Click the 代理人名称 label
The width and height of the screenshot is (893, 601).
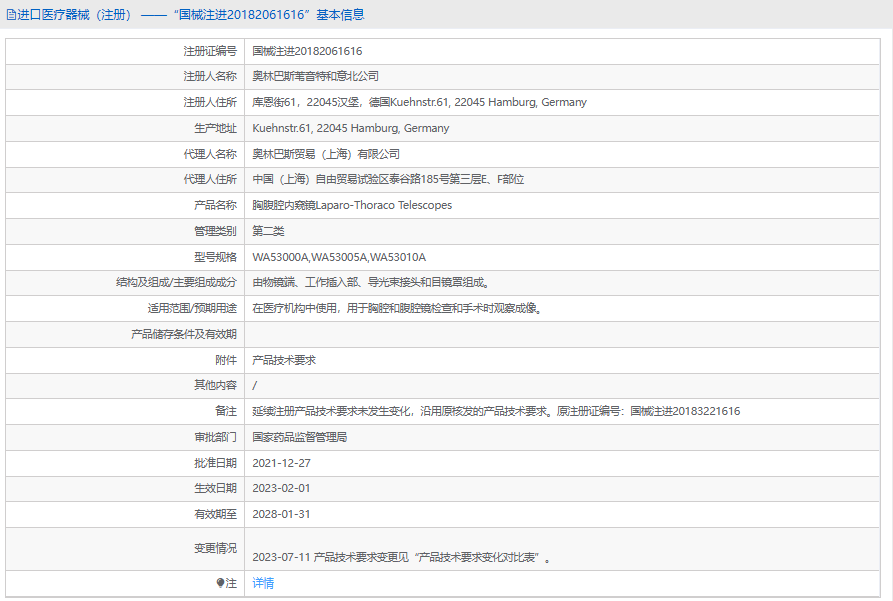point(210,154)
